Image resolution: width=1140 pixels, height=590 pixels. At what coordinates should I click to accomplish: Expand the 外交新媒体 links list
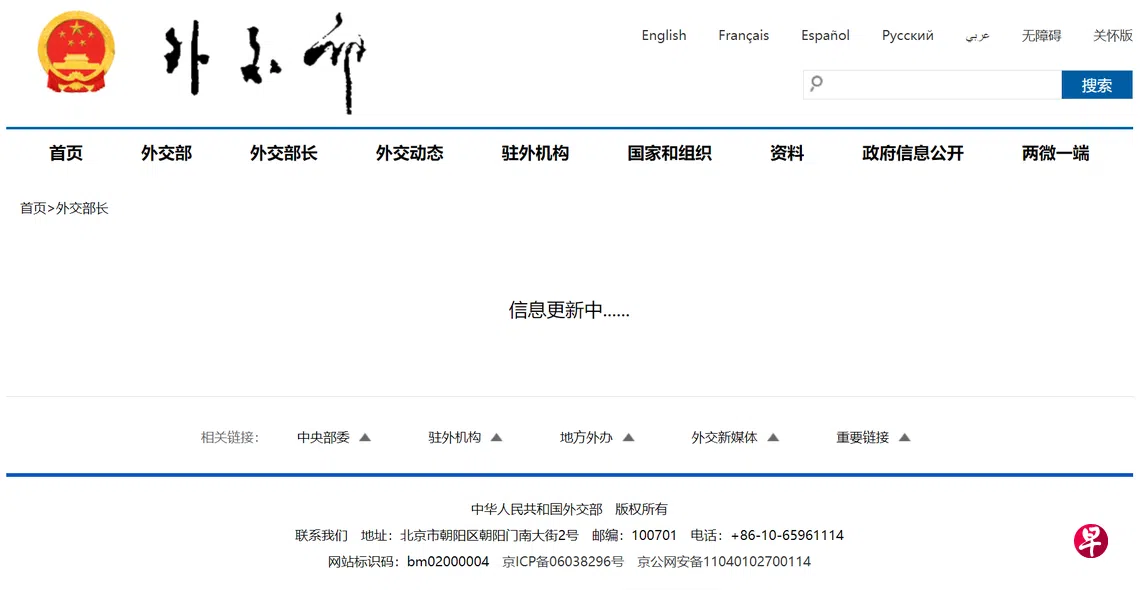coord(734,437)
